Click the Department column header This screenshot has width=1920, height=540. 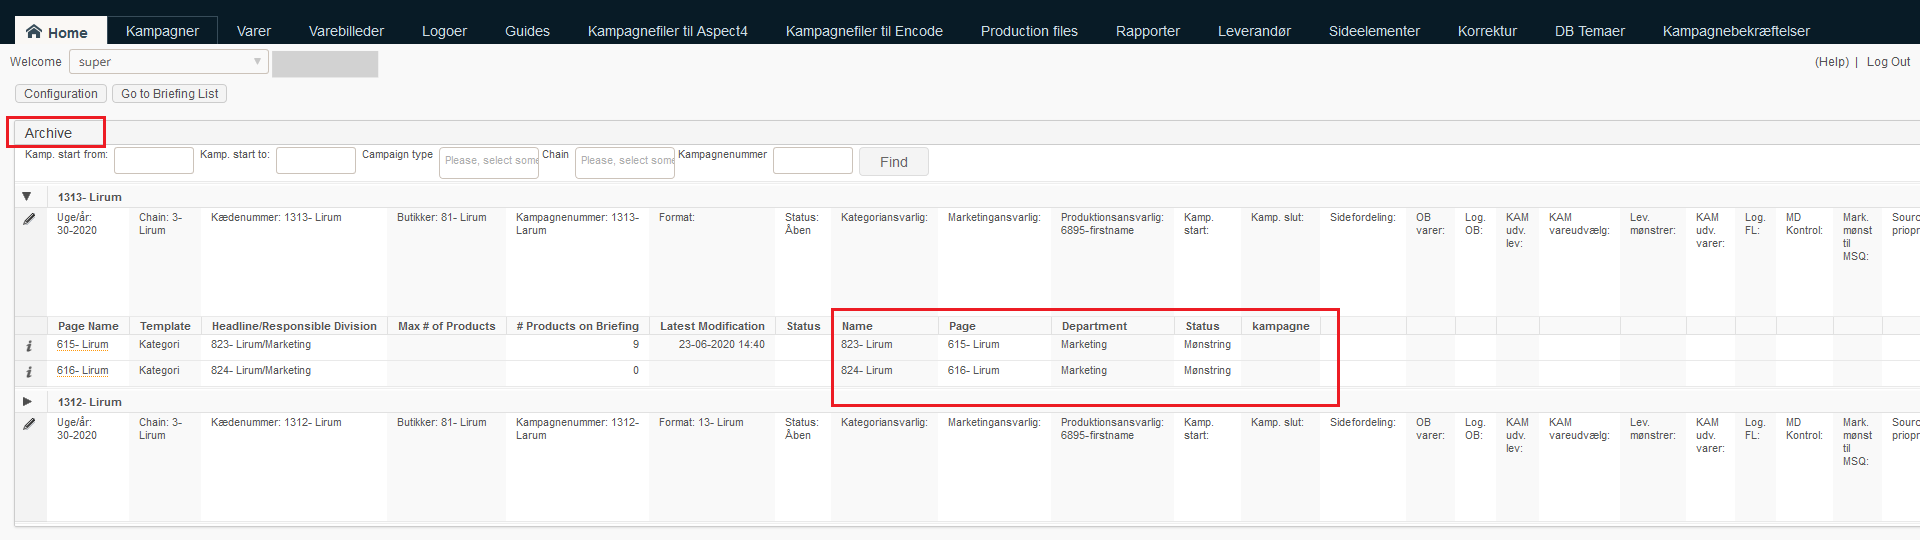pyautogui.click(x=1094, y=326)
